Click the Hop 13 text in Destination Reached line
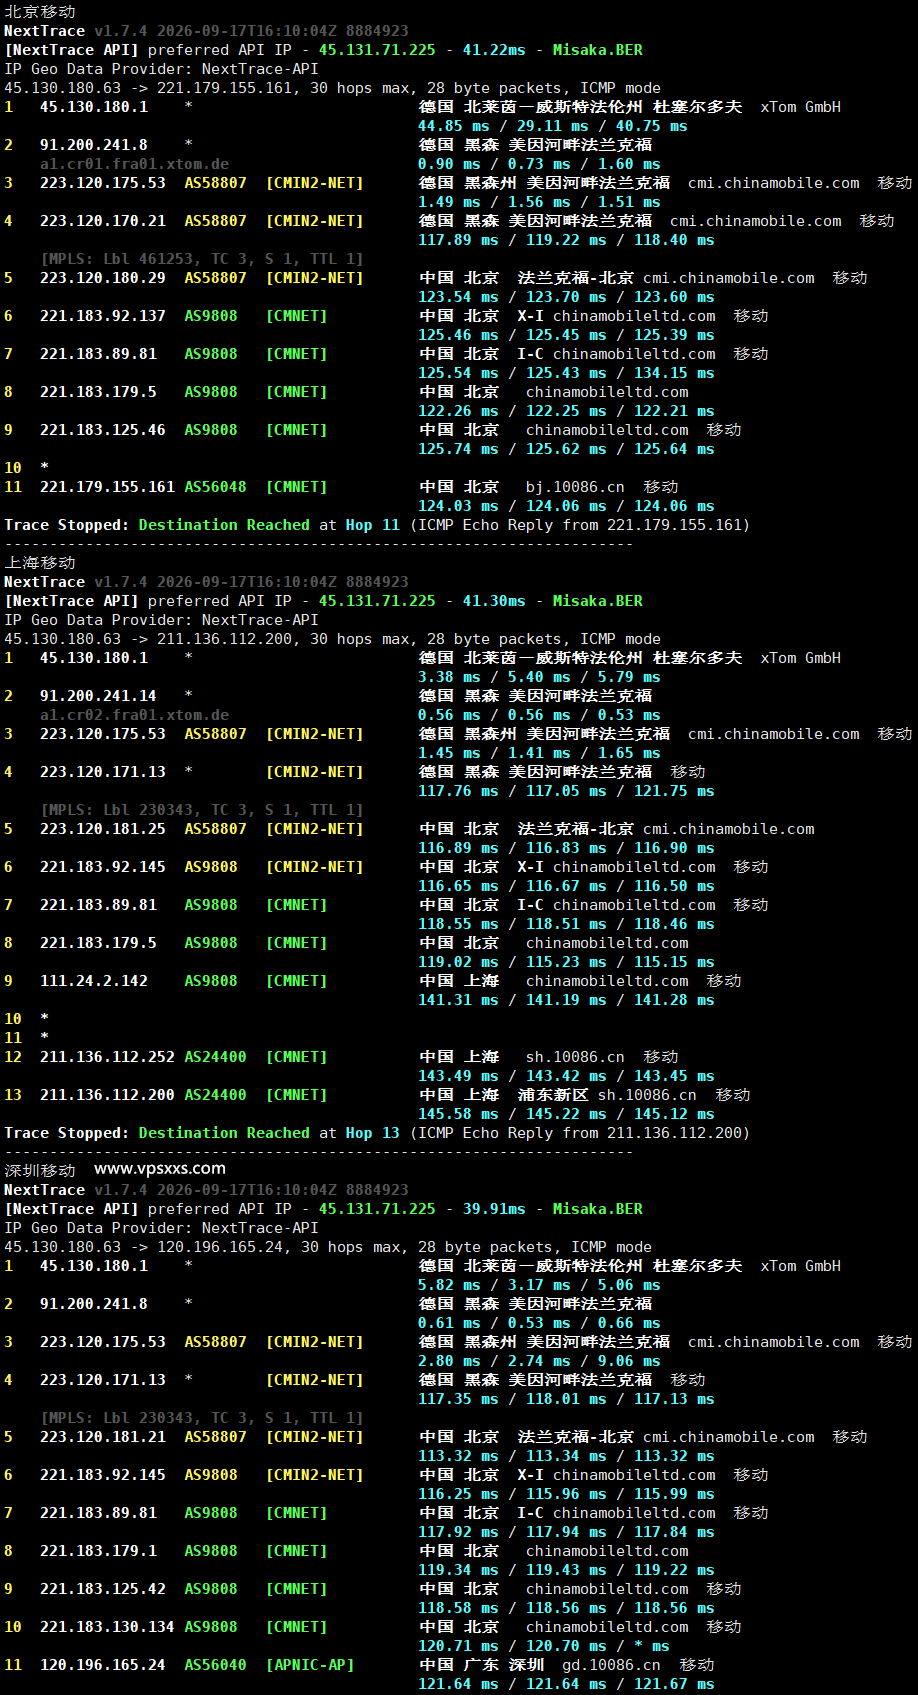The image size is (918, 1695). point(372,1133)
